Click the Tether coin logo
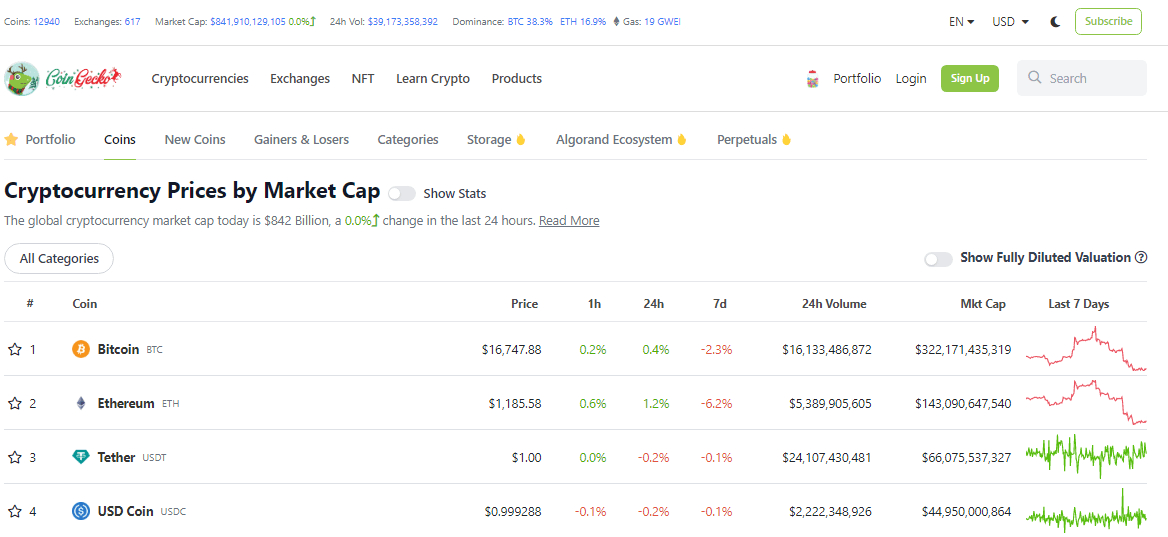1168x537 pixels. 80,457
